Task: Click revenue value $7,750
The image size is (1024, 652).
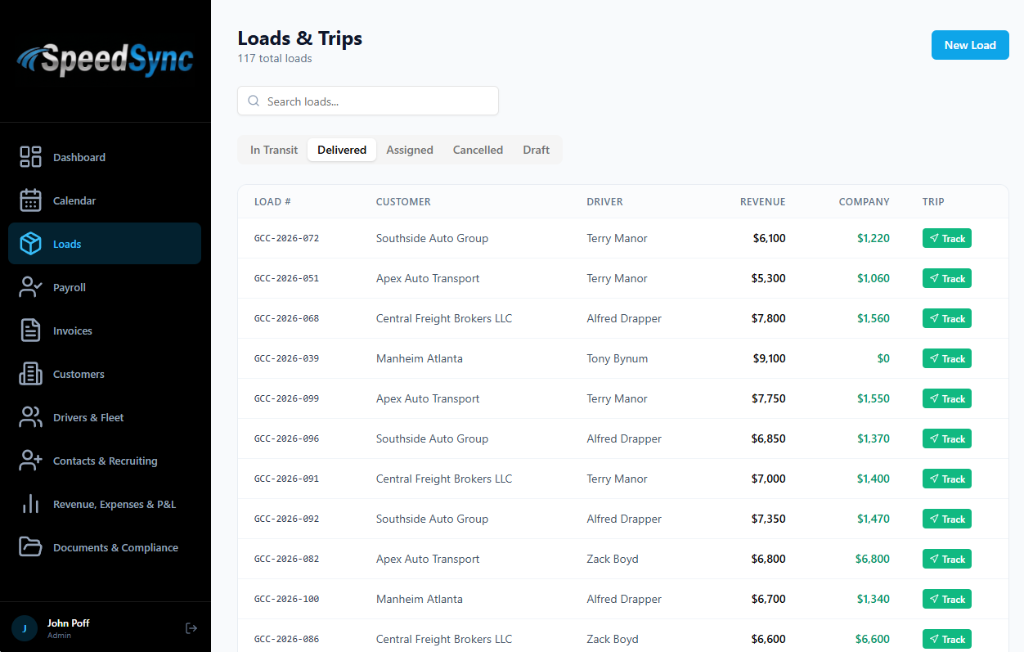Action: pyautogui.click(x=768, y=399)
